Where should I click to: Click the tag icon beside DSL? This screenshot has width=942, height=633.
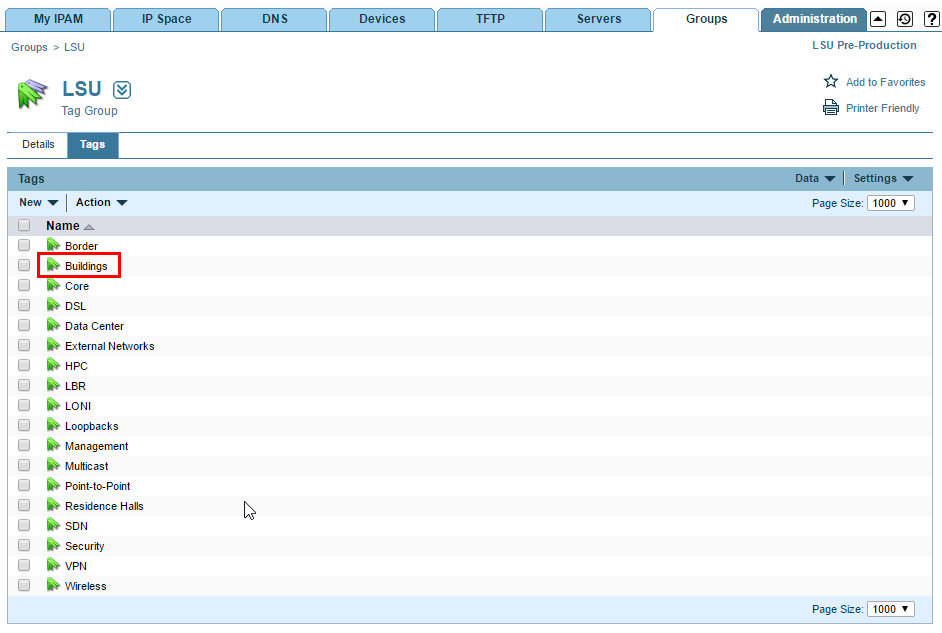53,305
